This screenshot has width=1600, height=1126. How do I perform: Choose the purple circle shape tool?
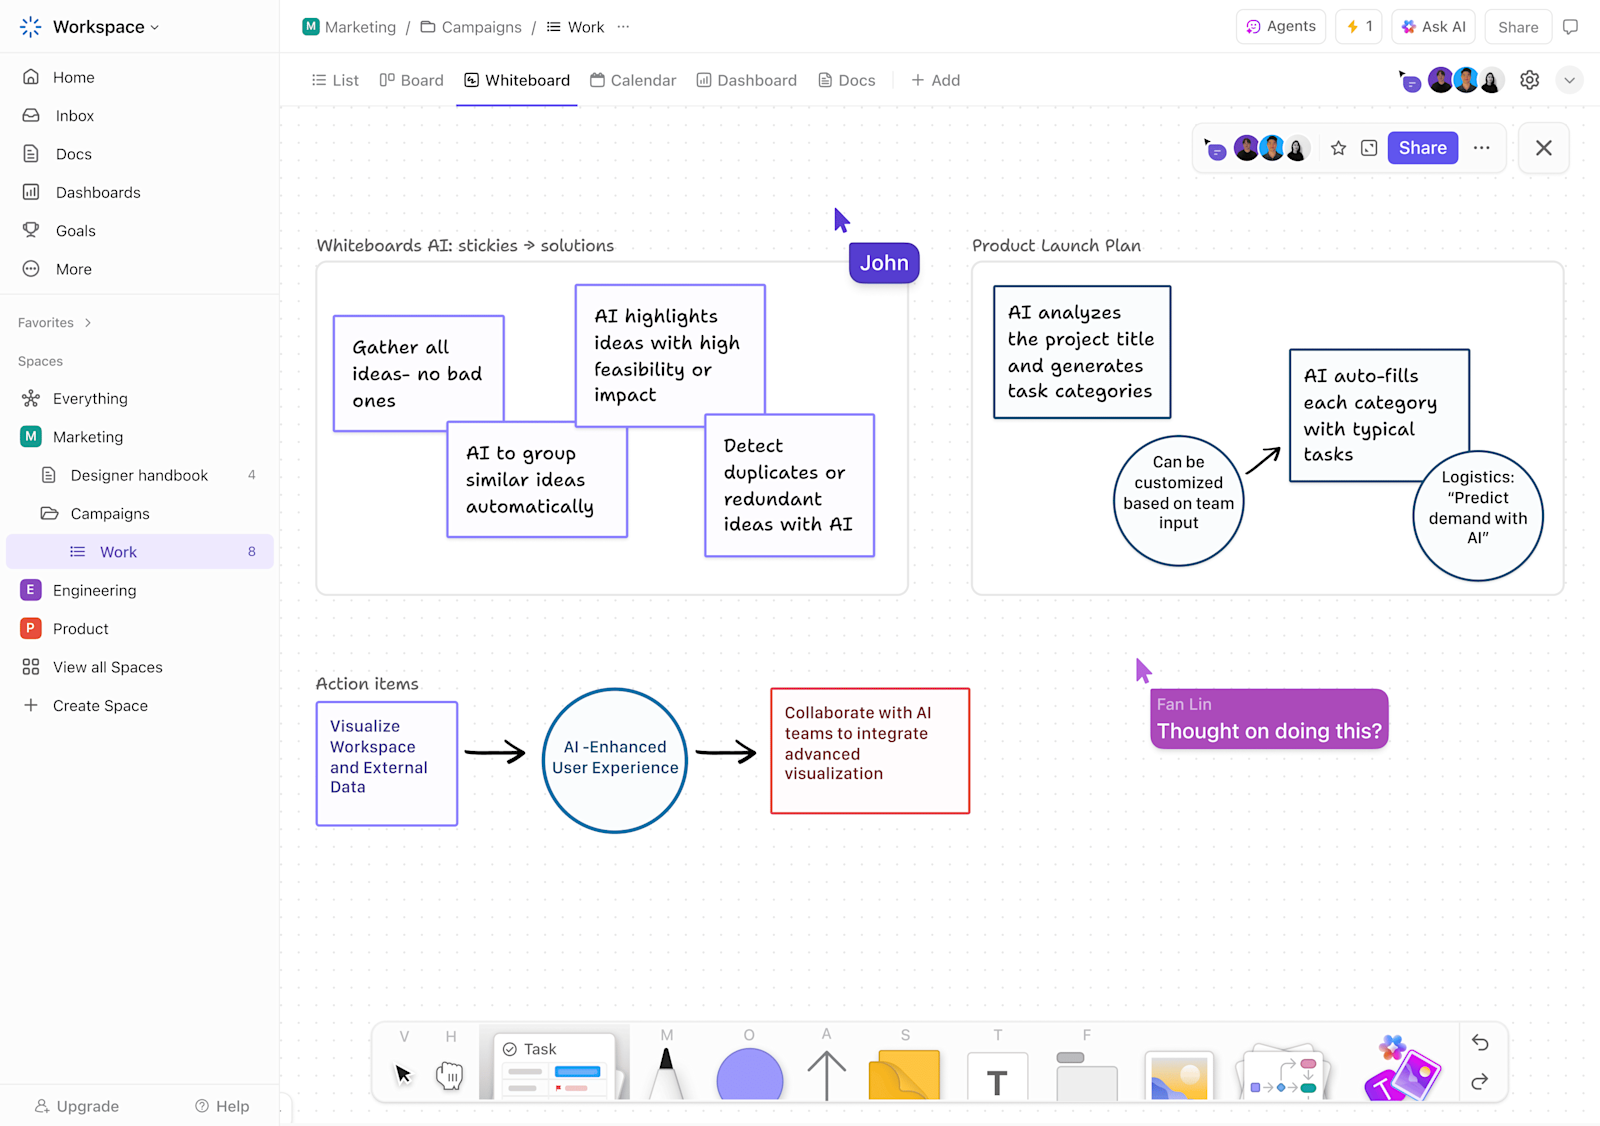(750, 1074)
